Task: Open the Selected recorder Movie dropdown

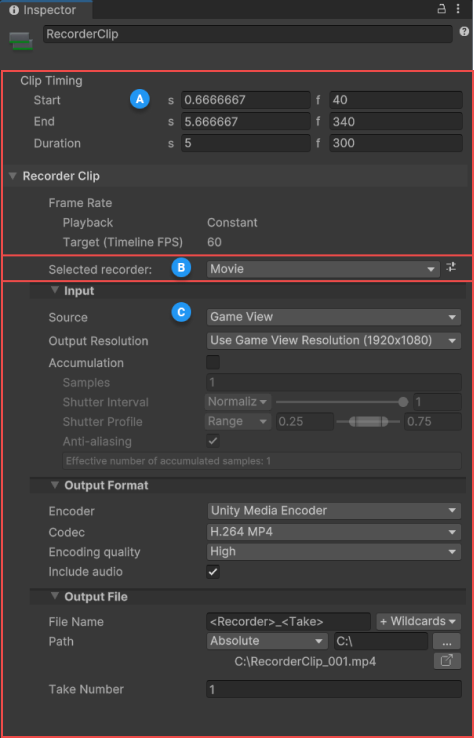Action: click(x=323, y=269)
